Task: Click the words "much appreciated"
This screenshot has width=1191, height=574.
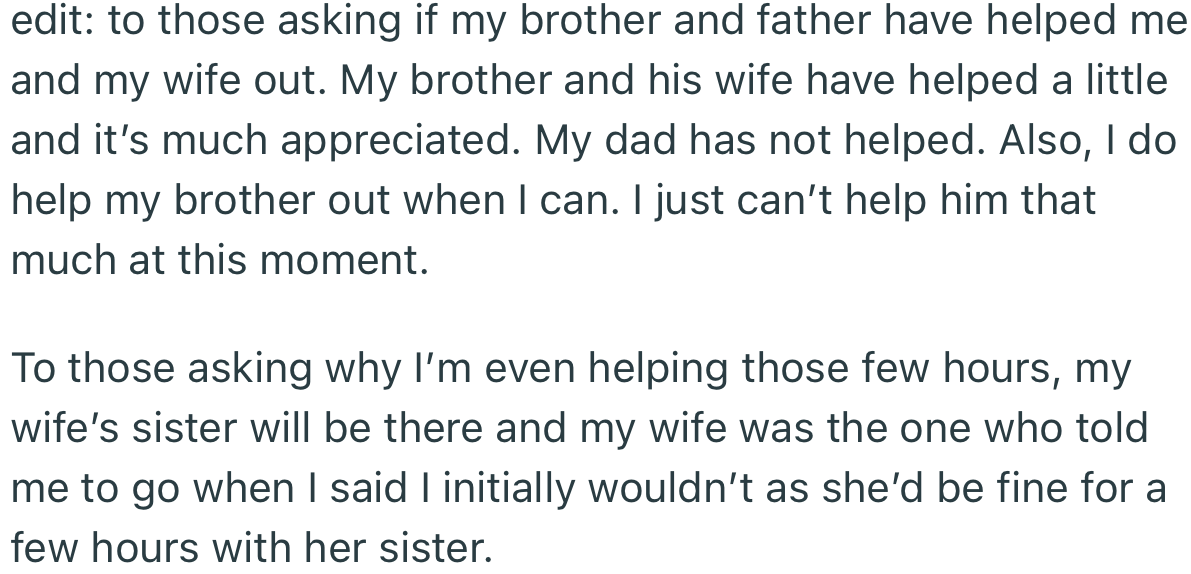Action: [342, 142]
